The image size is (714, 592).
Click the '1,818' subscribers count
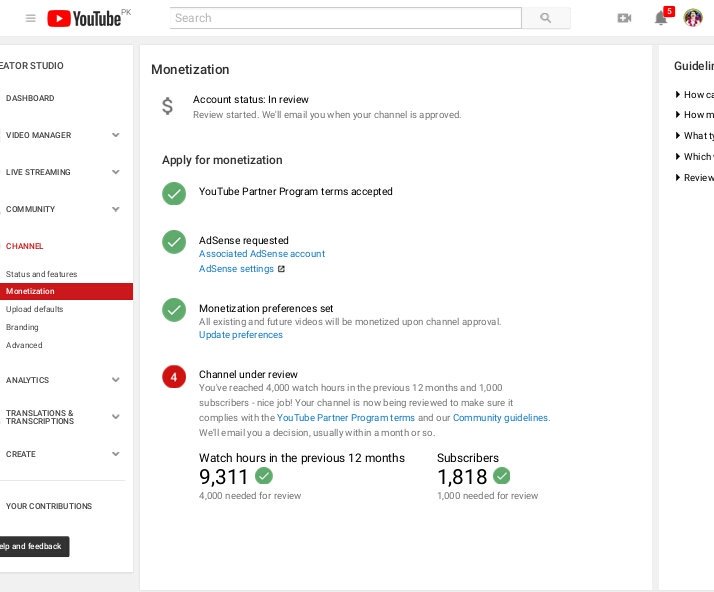coord(462,477)
